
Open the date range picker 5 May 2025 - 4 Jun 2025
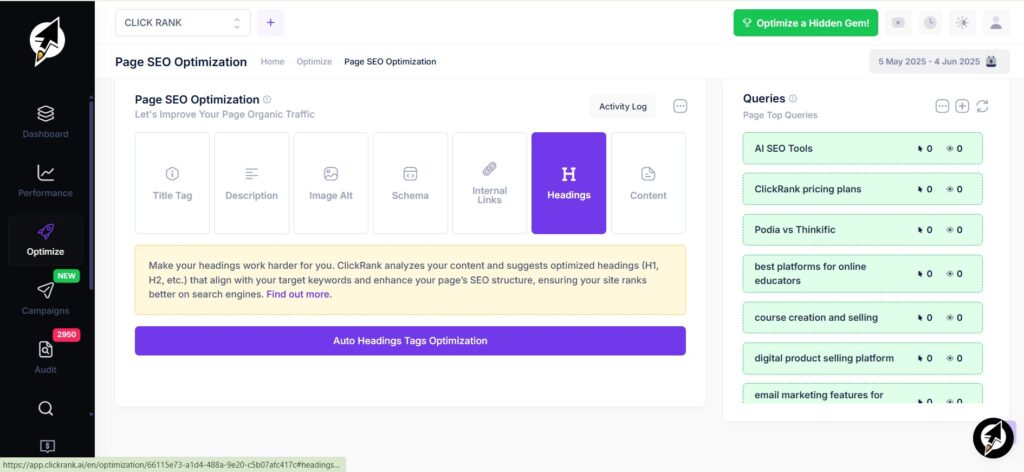[938, 61]
